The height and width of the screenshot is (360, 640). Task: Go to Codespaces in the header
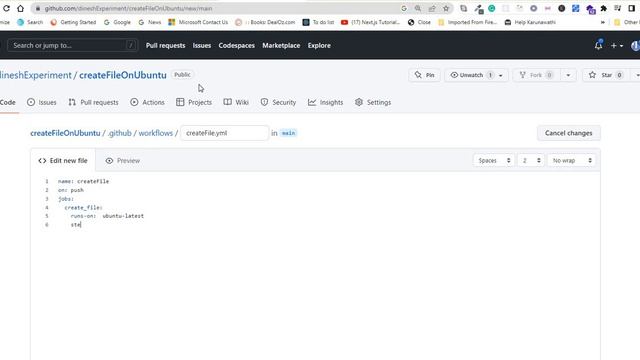coord(236,45)
